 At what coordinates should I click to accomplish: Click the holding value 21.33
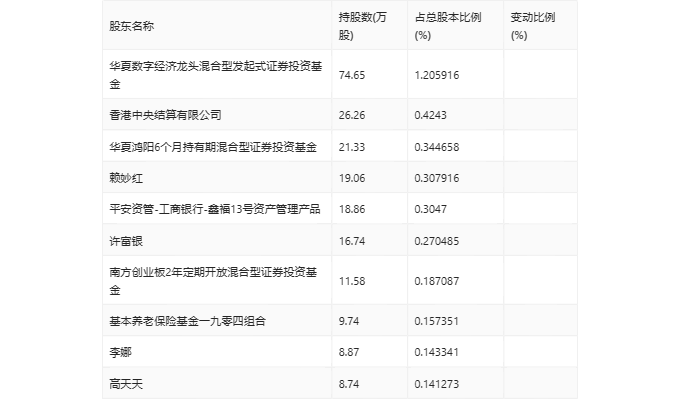(352, 147)
